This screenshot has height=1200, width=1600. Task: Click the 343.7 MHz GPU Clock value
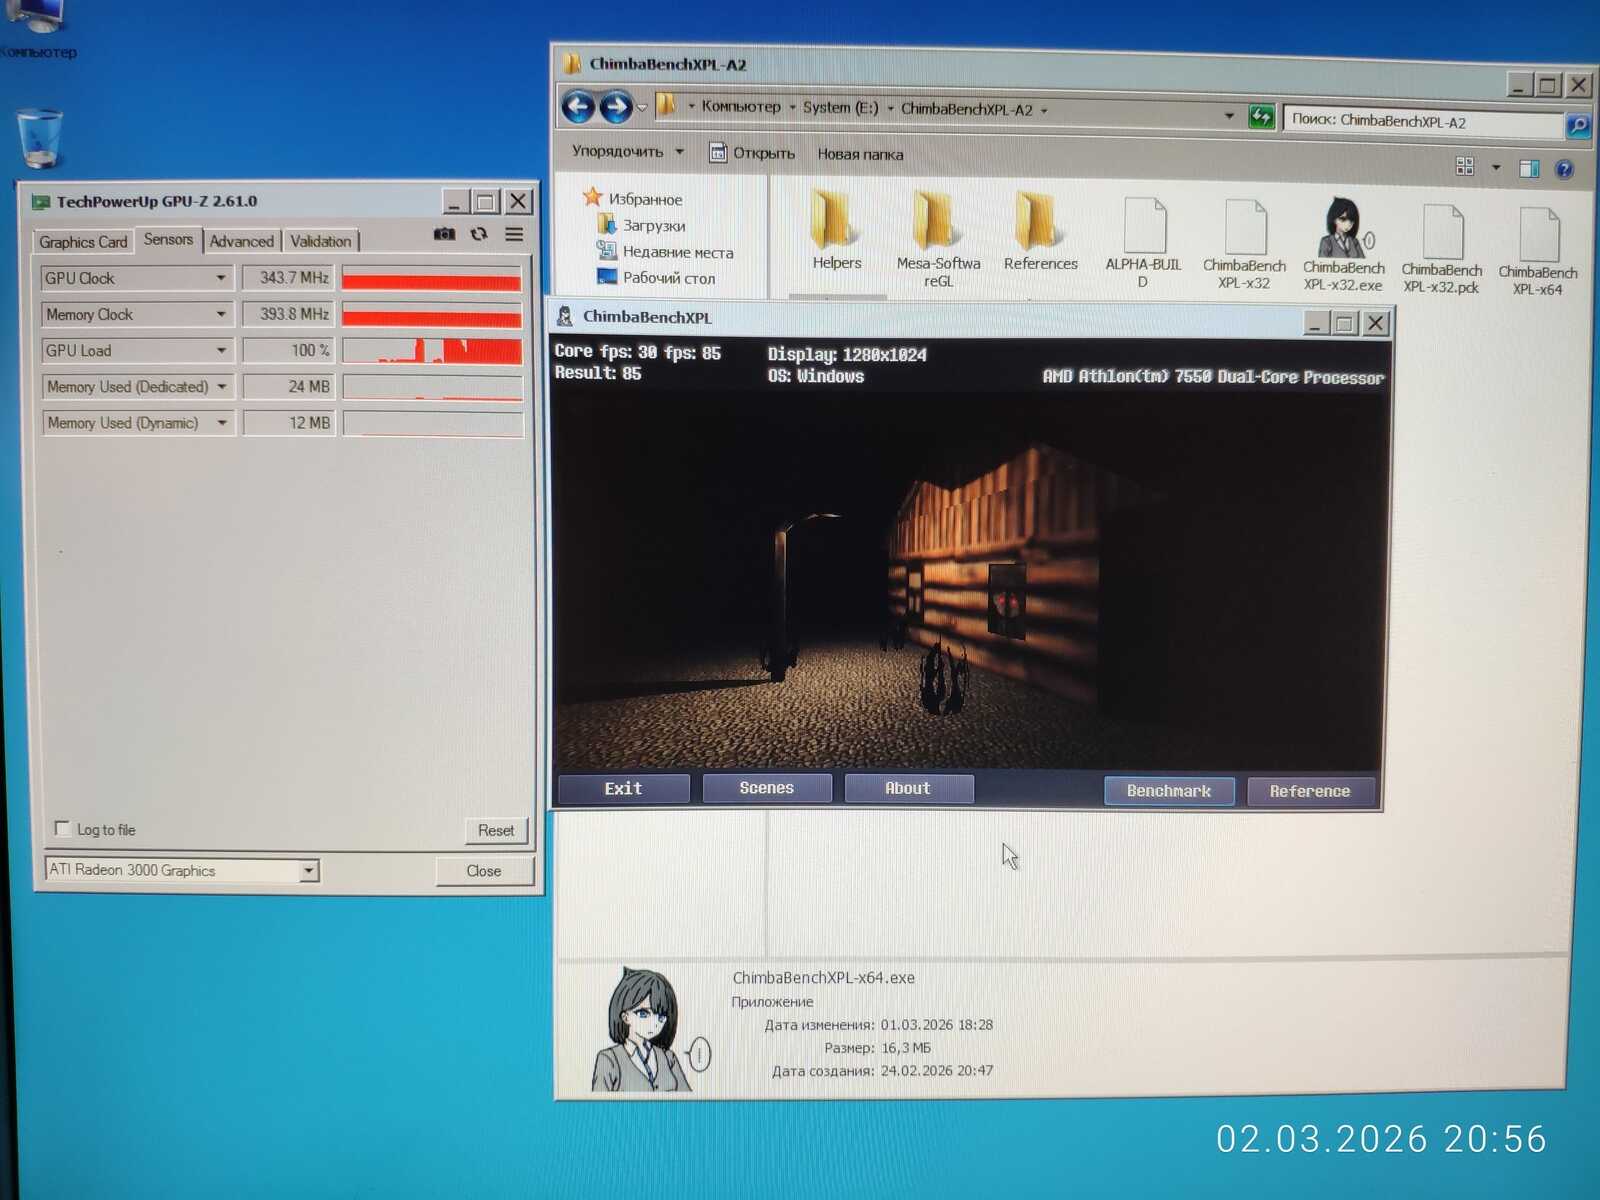[288, 278]
